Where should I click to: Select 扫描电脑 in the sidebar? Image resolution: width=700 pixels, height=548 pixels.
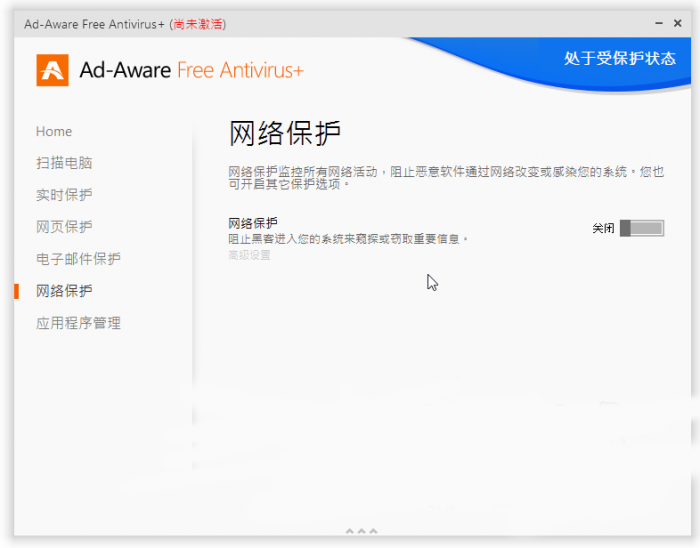64,163
